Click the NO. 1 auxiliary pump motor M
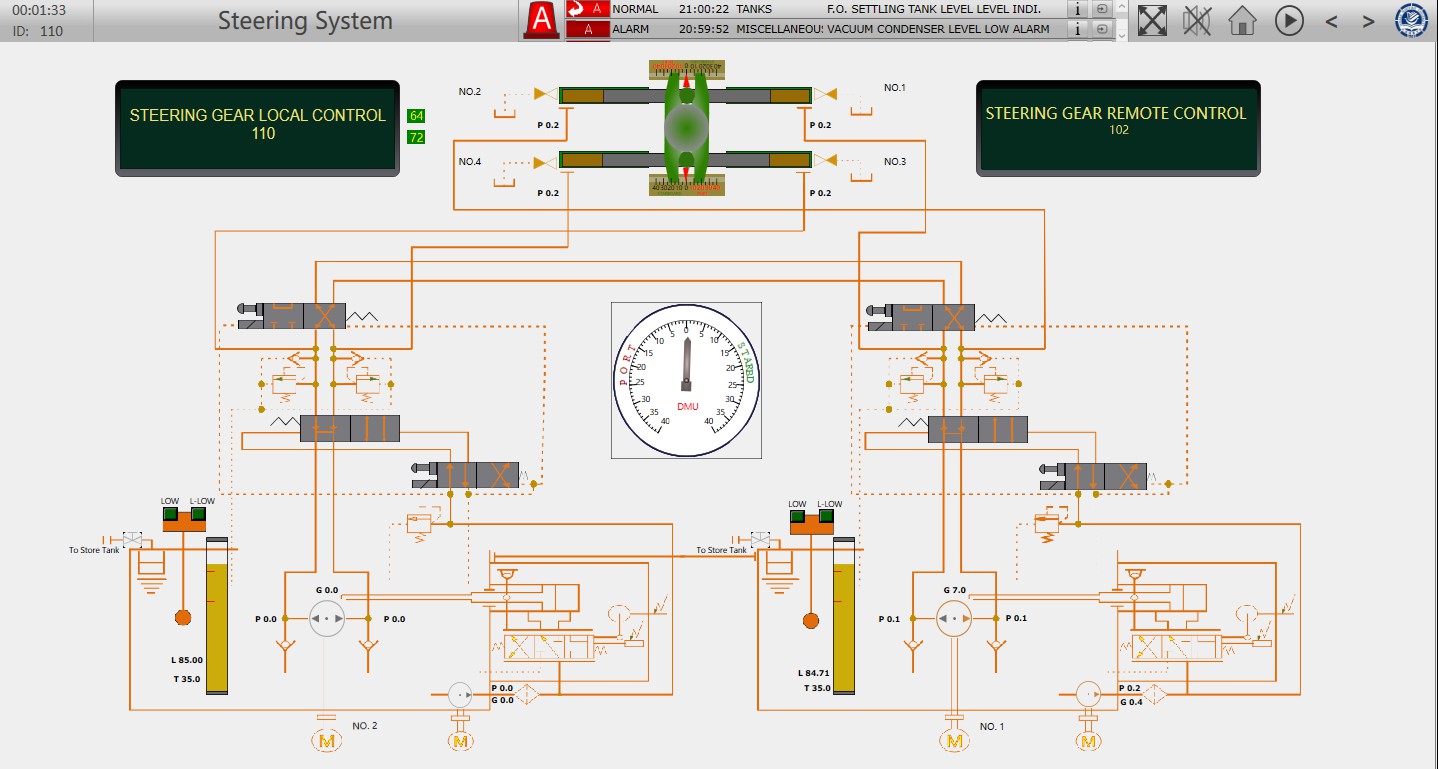The width and height of the screenshot is (1438, 769). 1088,741
